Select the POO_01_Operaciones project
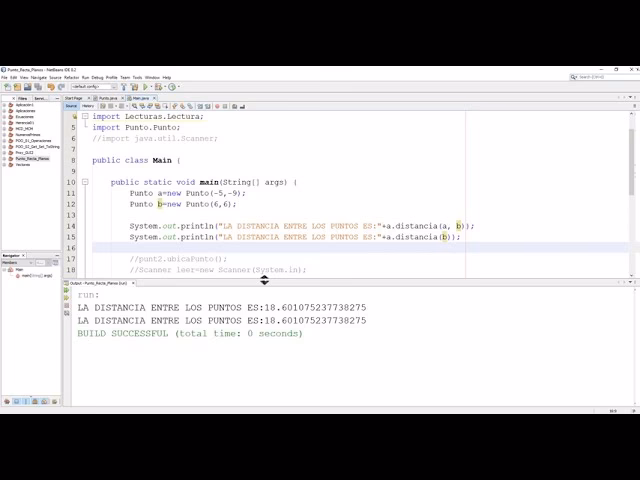Image resolution: width=640 pixels, height=480 pixels. coord(33,140)
